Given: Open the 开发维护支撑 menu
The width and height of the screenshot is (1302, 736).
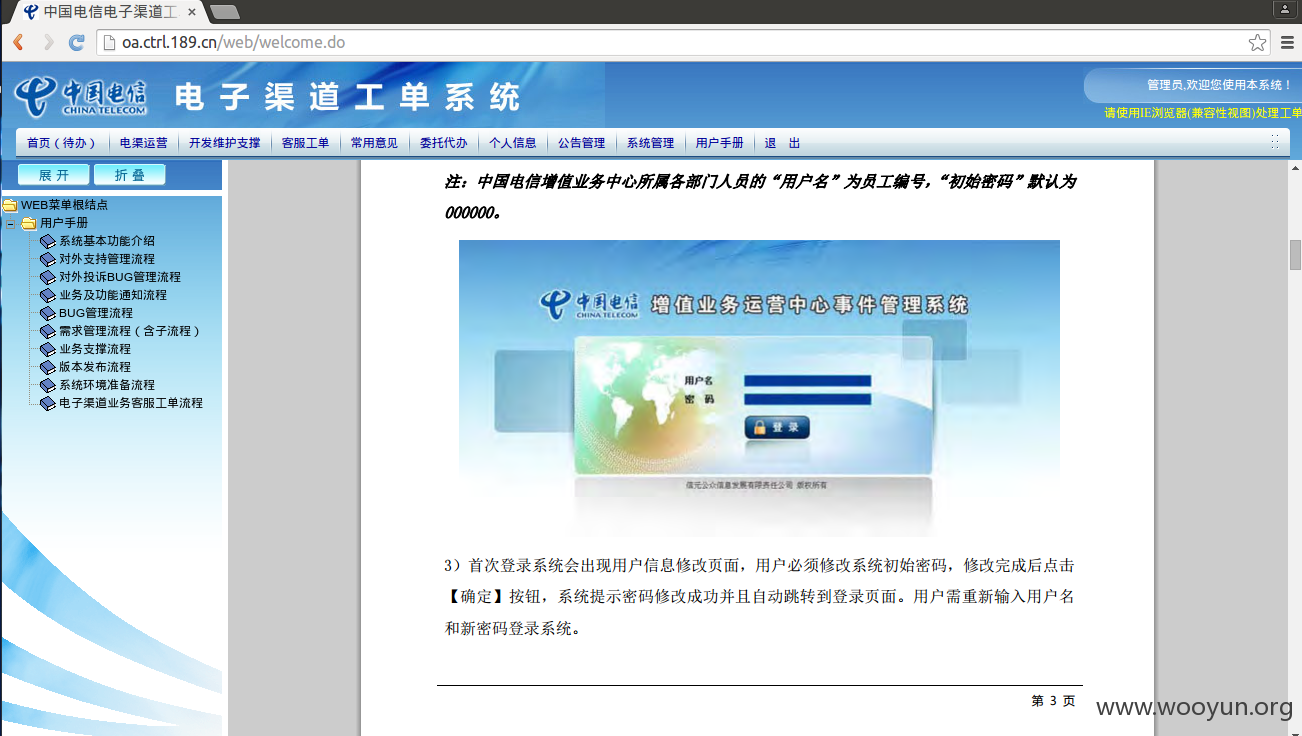Looking at the screenshot, I should pos(225,143).
